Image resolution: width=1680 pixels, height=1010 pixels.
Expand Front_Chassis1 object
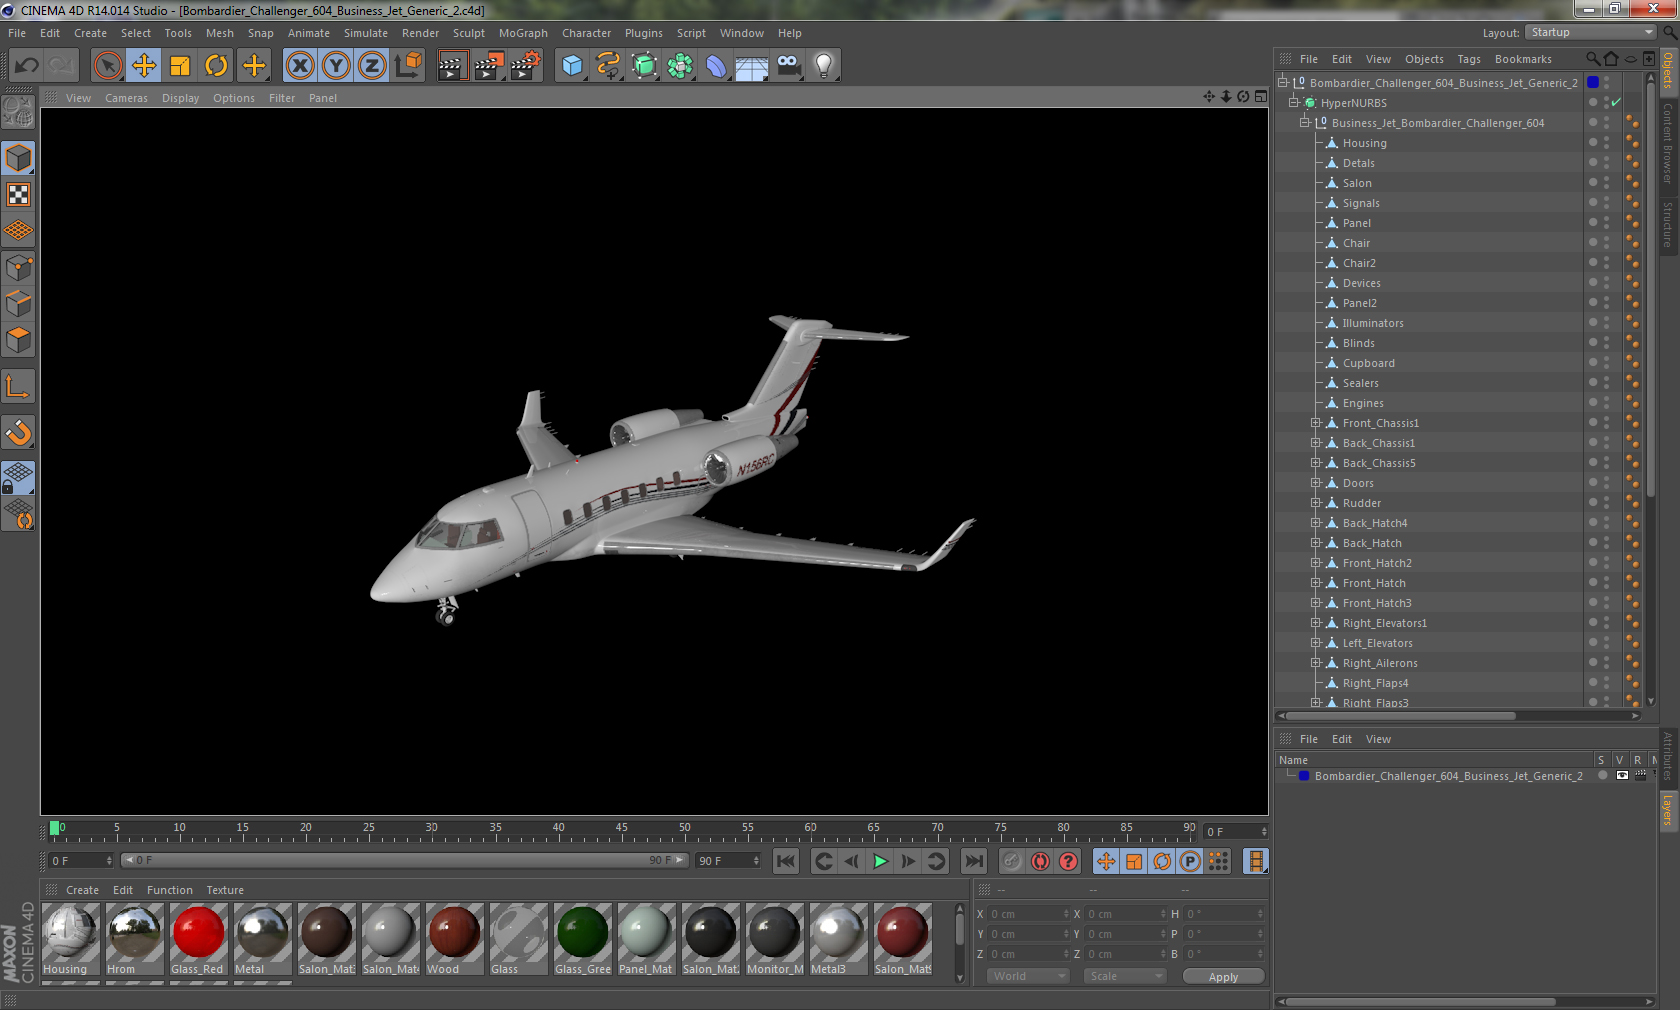1316,423
